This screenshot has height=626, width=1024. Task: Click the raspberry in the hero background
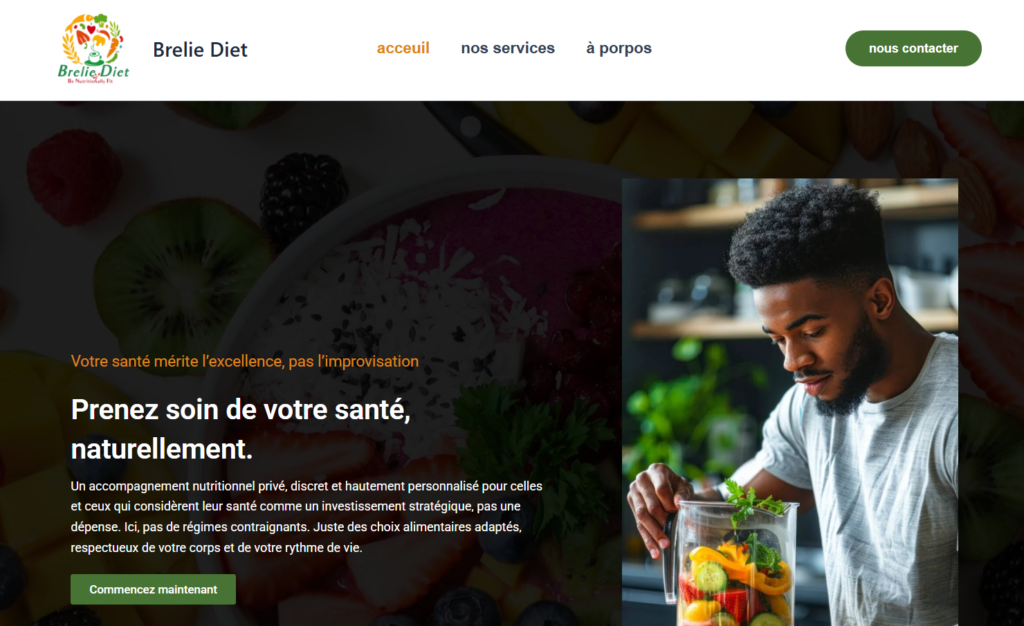point(73,176)
